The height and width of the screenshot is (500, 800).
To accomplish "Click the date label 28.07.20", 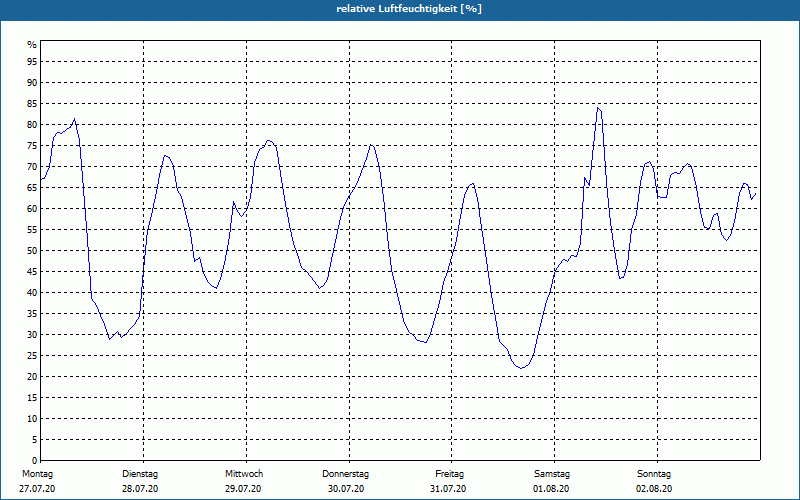I will (140, 489).
